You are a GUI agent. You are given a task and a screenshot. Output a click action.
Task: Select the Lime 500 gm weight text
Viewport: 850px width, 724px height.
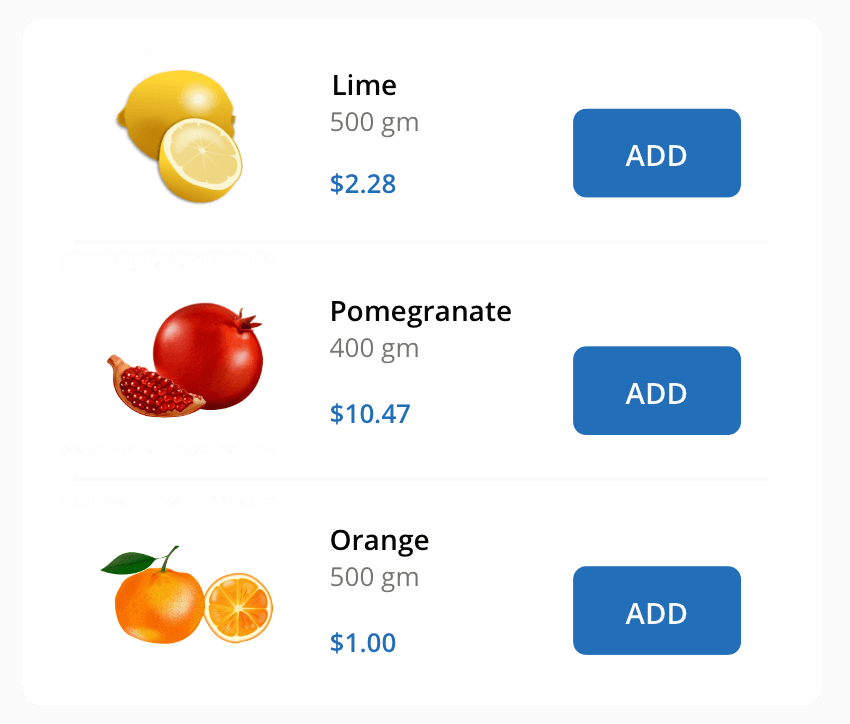(x=374, y=123)
